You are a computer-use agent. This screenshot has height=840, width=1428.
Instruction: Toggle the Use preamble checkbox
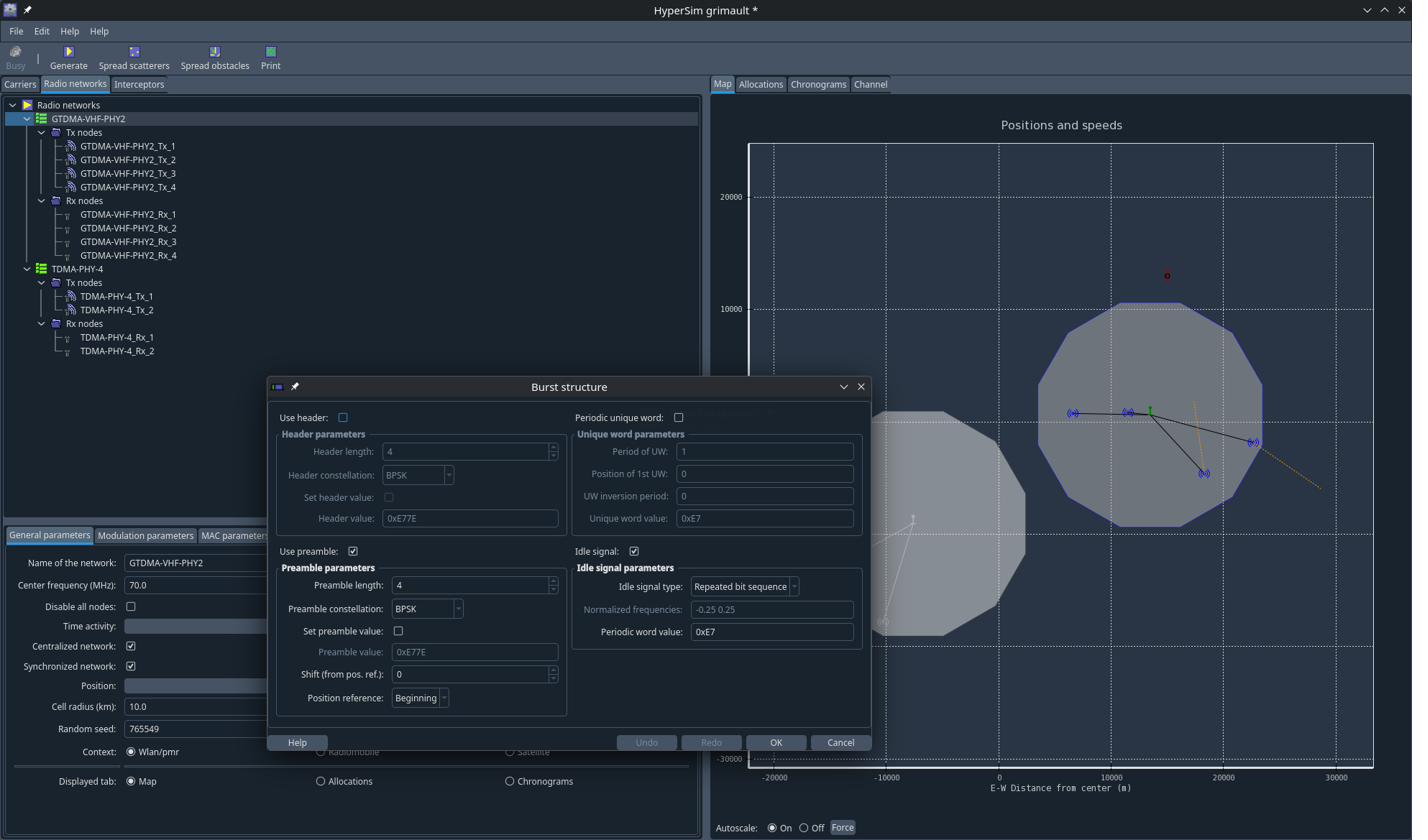(x=353, y=551)
